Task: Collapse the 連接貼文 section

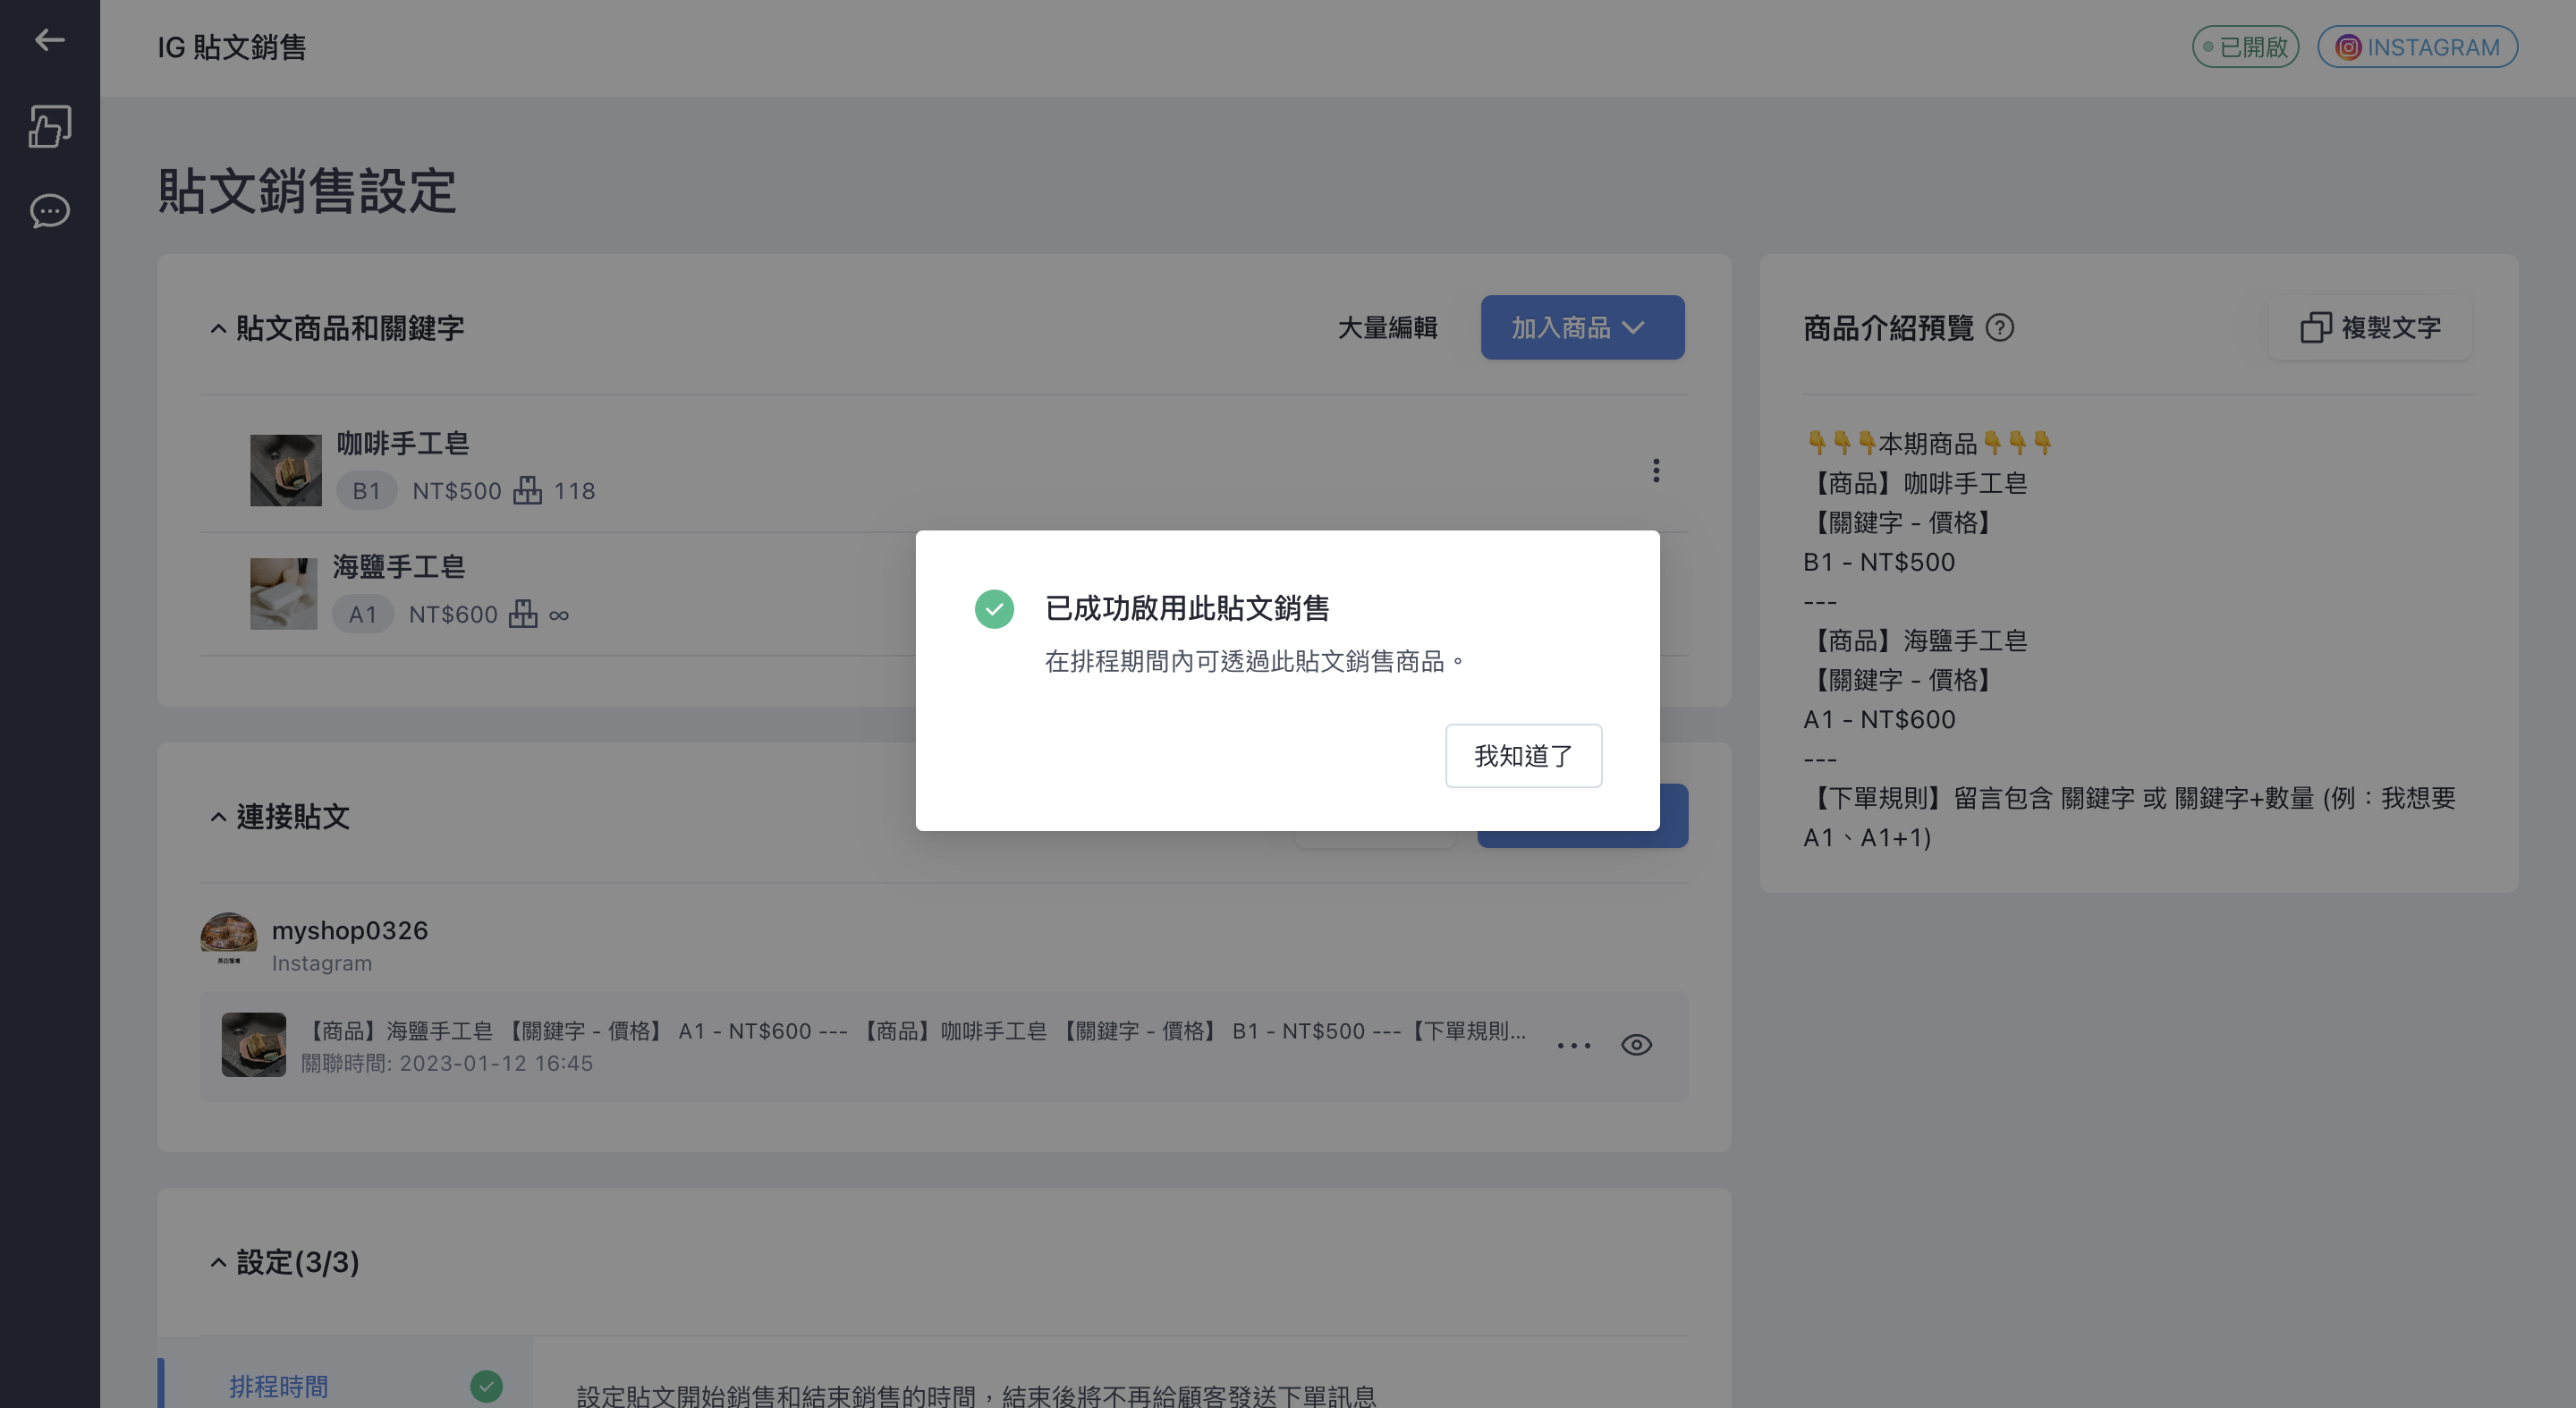Action: click(x=218, y=818)
